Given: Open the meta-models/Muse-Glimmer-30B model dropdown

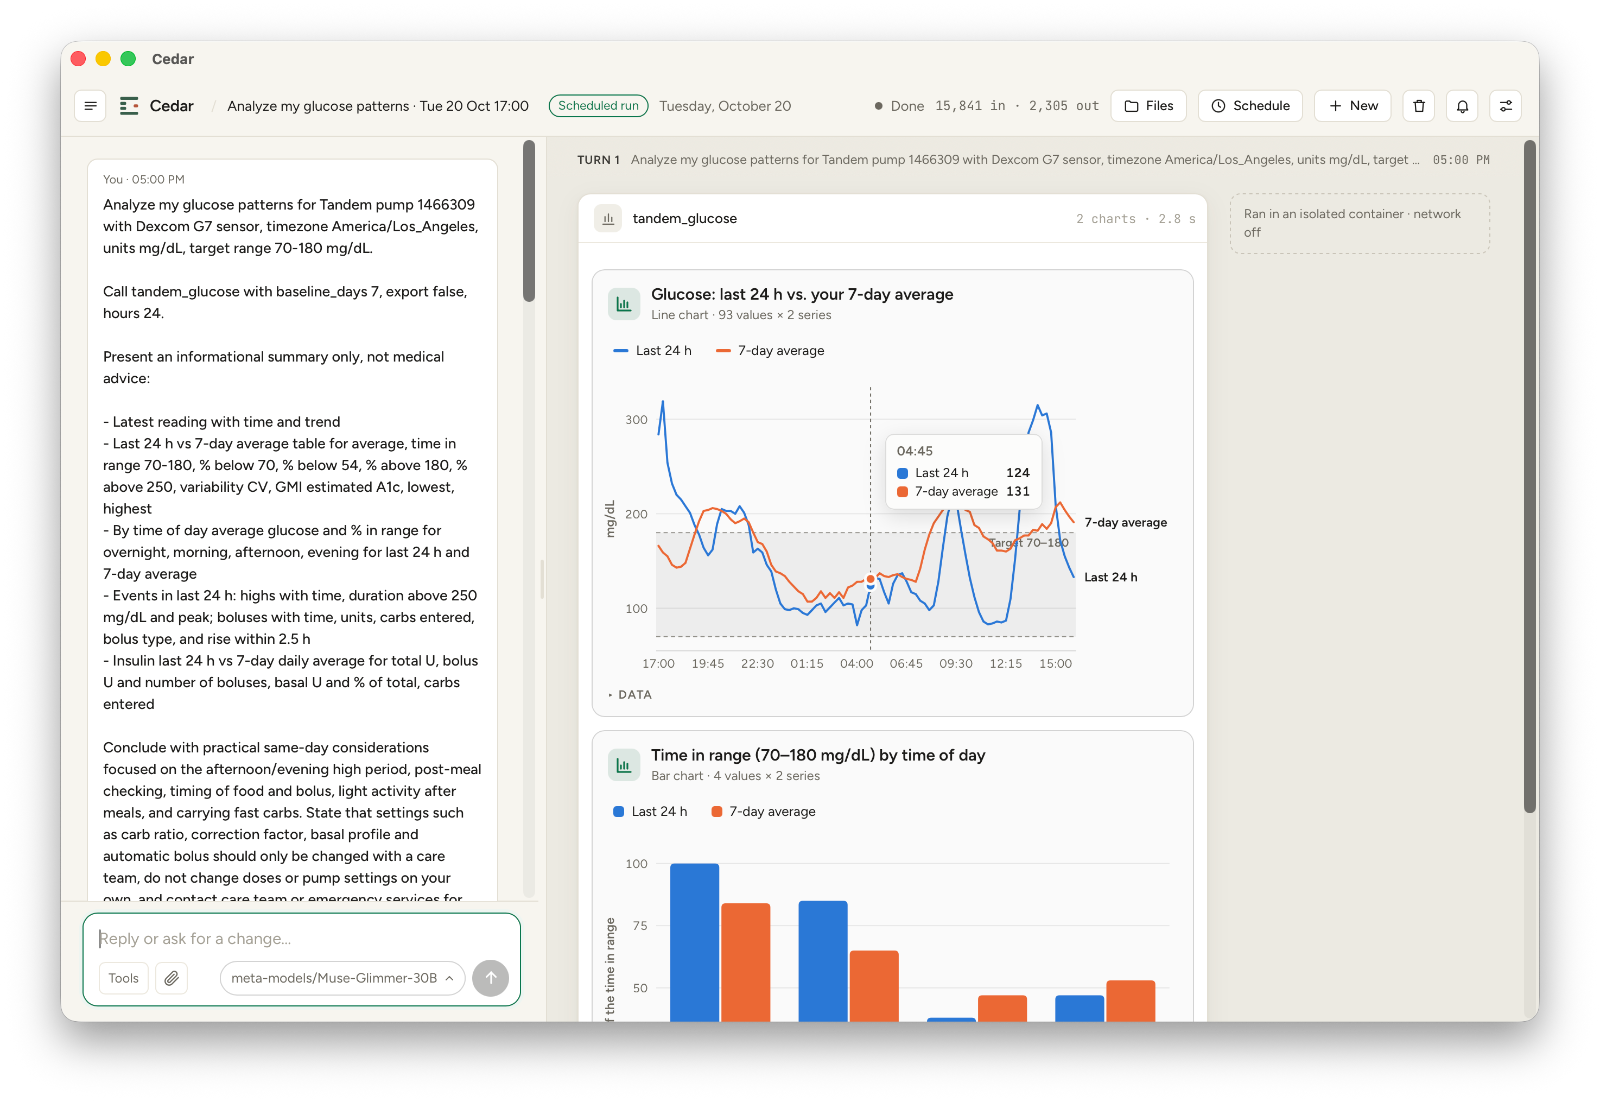Looking at the screenshot, I should (x=342, y=978).
